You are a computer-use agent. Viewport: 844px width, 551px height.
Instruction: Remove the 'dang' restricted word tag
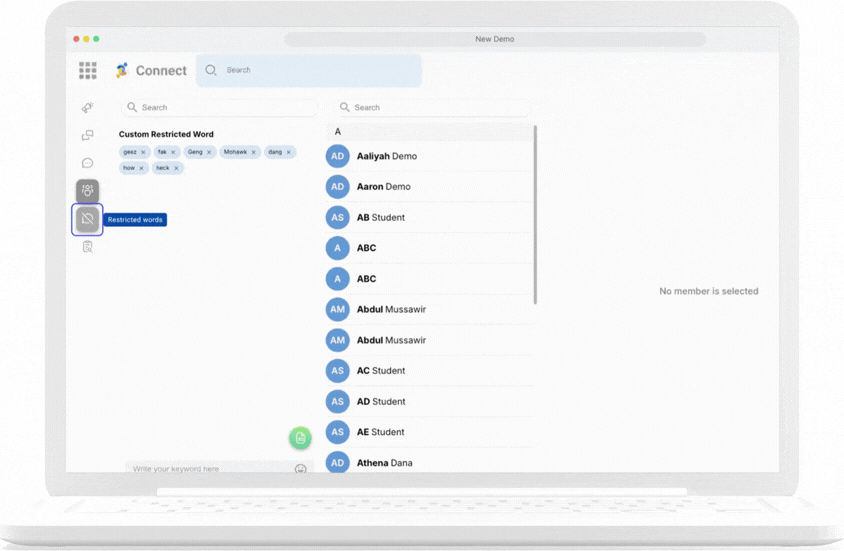[x=289, y=152]
